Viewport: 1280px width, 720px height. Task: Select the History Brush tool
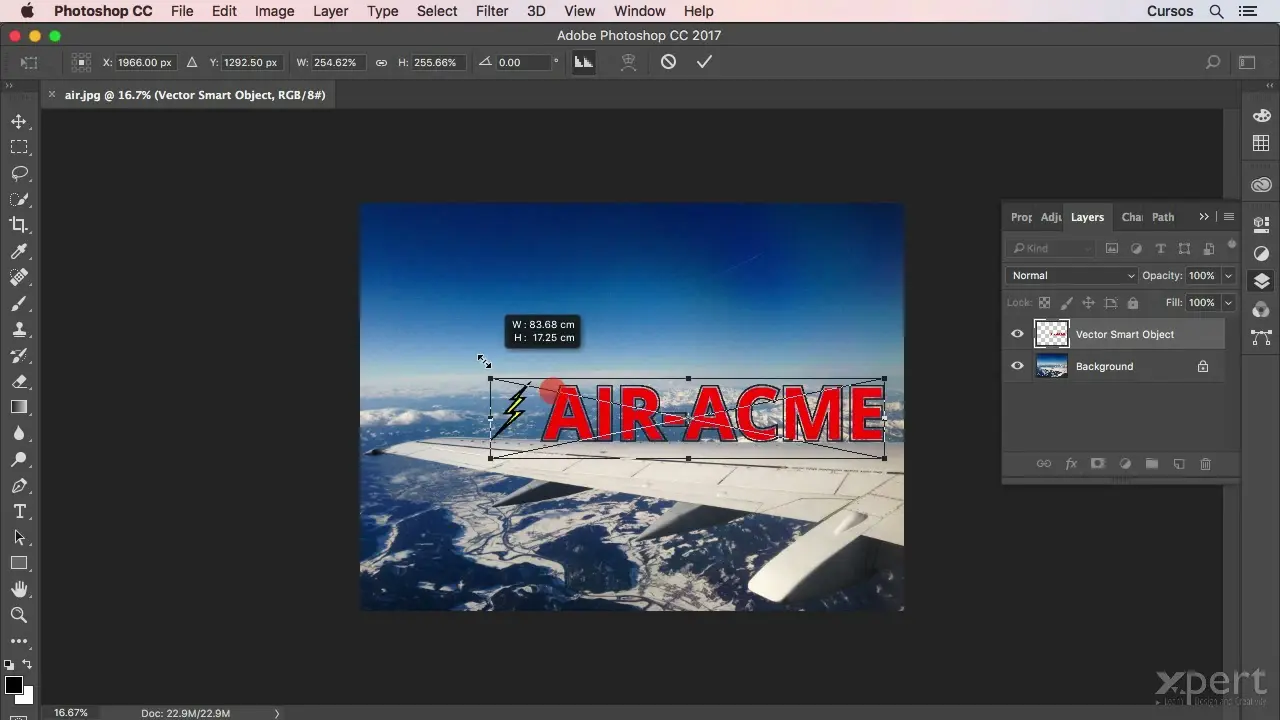pos(19,355)
